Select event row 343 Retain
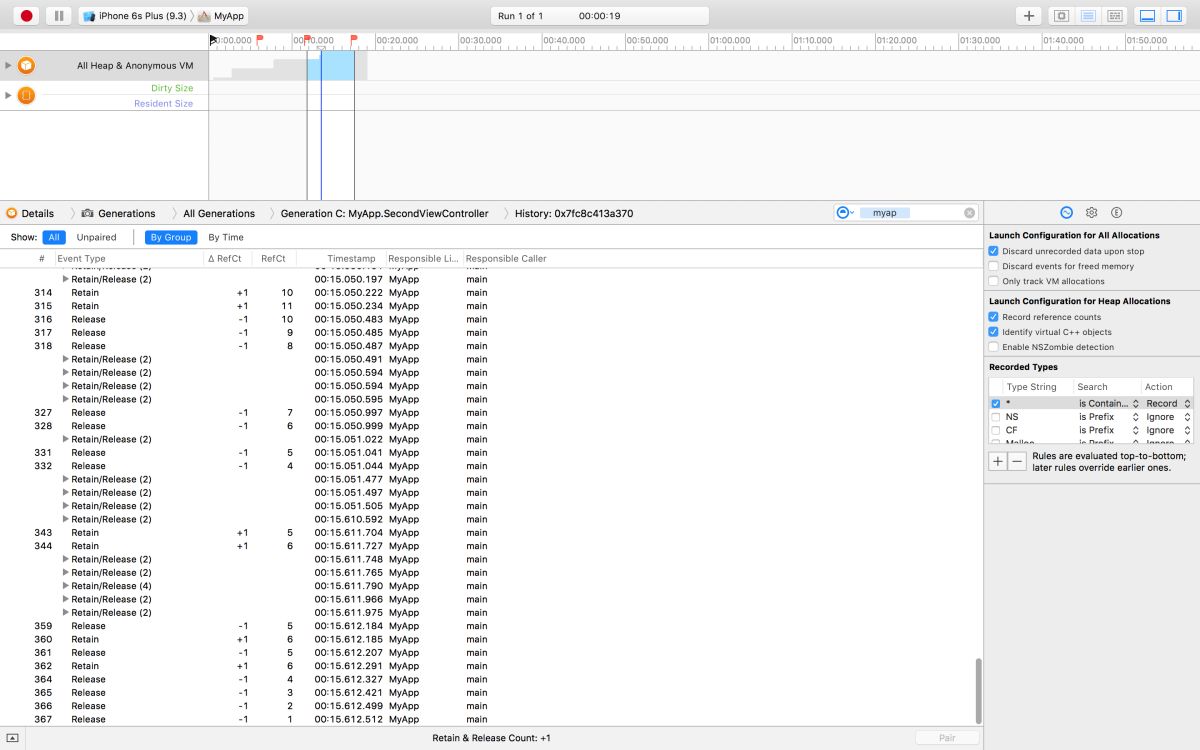The height and width of the screenshot is (750, 1200). (x=490, y=533)
